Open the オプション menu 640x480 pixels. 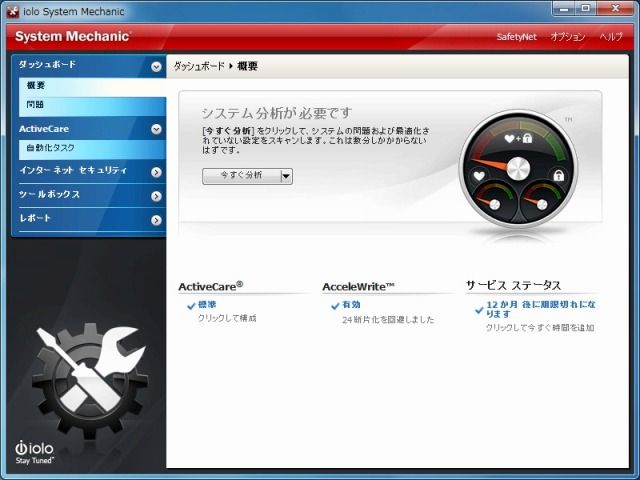click(x=568, y=37)
